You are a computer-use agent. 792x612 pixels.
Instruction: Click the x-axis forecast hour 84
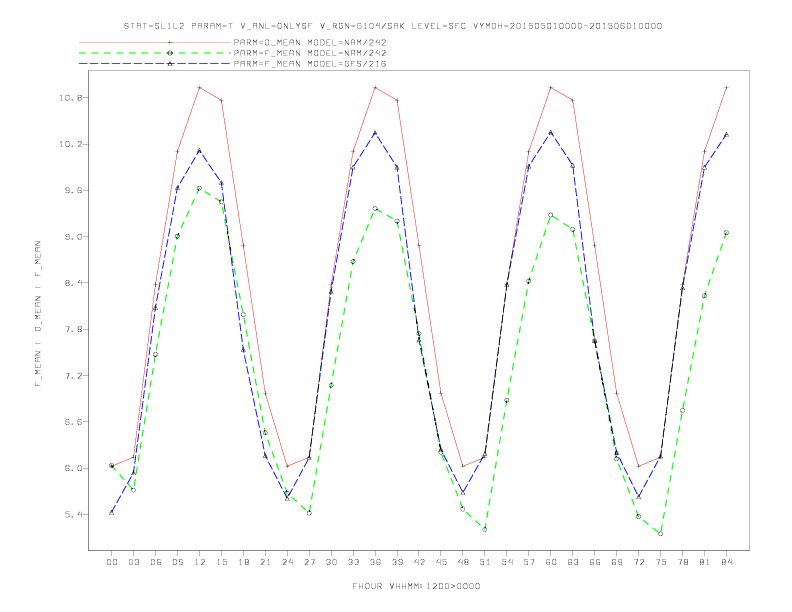point(727,562)
